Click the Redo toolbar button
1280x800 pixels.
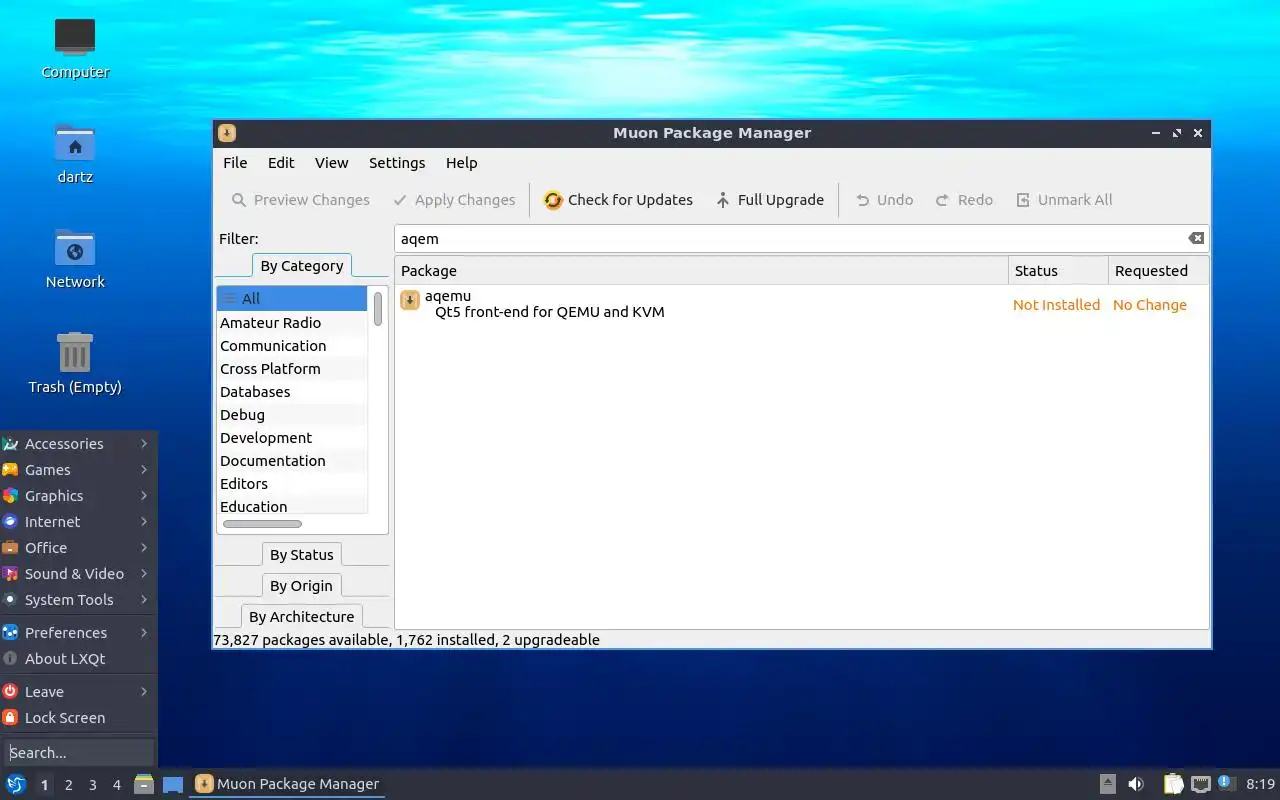[x=964, y=200]
